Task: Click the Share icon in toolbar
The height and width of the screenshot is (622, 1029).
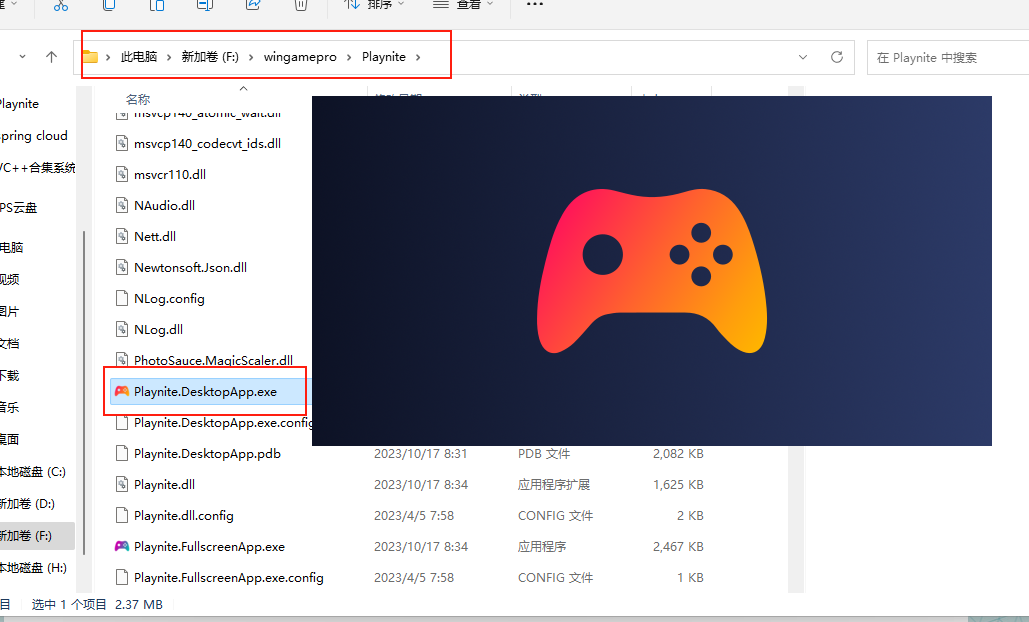Action: click(253, 6)
